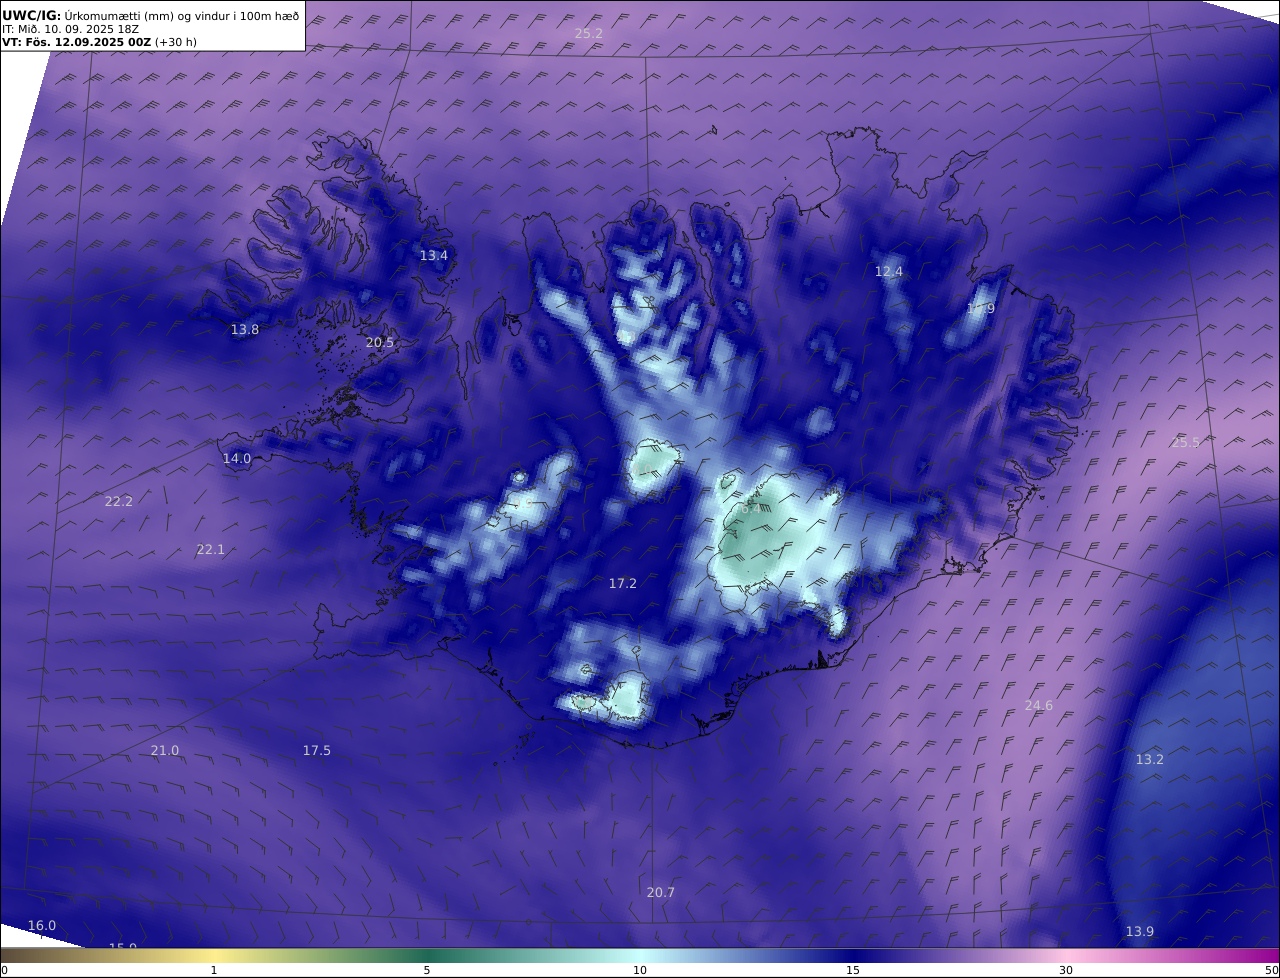The width and height of the screenshot is (1280, 978).
Task: Click the 13.9 value label on the map
Action: point(1139,931)
